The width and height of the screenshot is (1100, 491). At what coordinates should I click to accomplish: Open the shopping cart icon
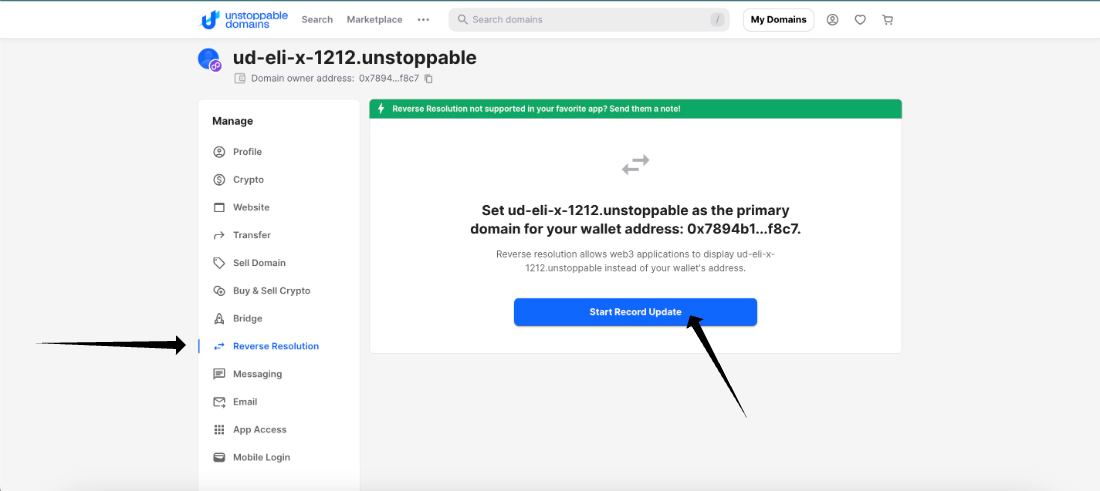click(x=887, y=20)
